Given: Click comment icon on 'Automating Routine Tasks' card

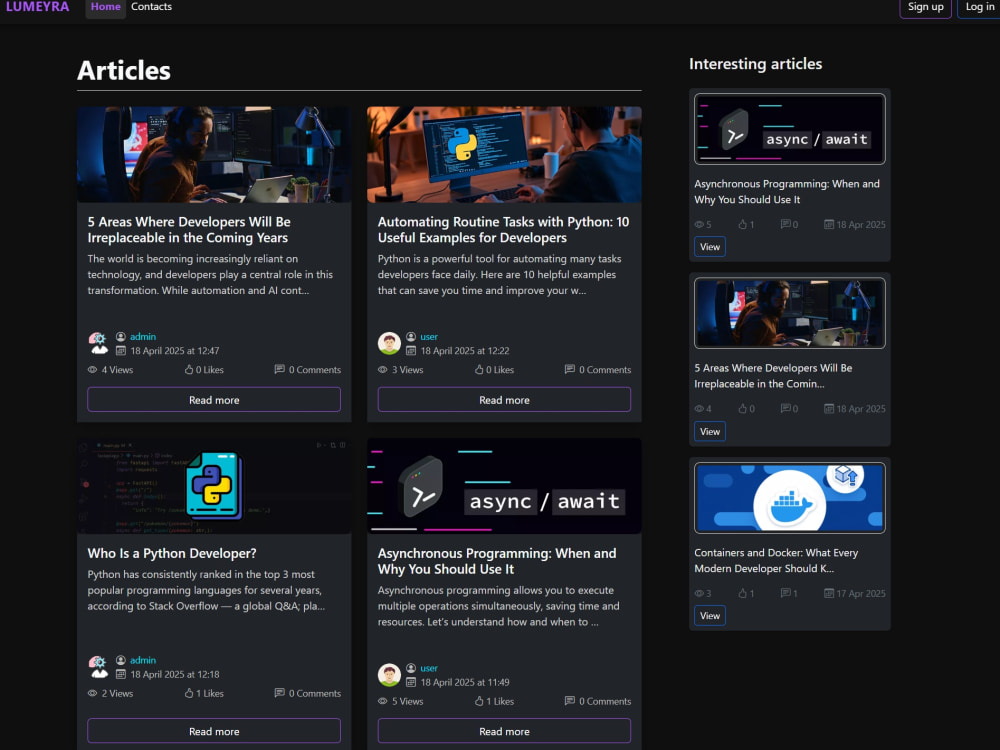Looking at the screenshot, I should [x=570, y=369].
